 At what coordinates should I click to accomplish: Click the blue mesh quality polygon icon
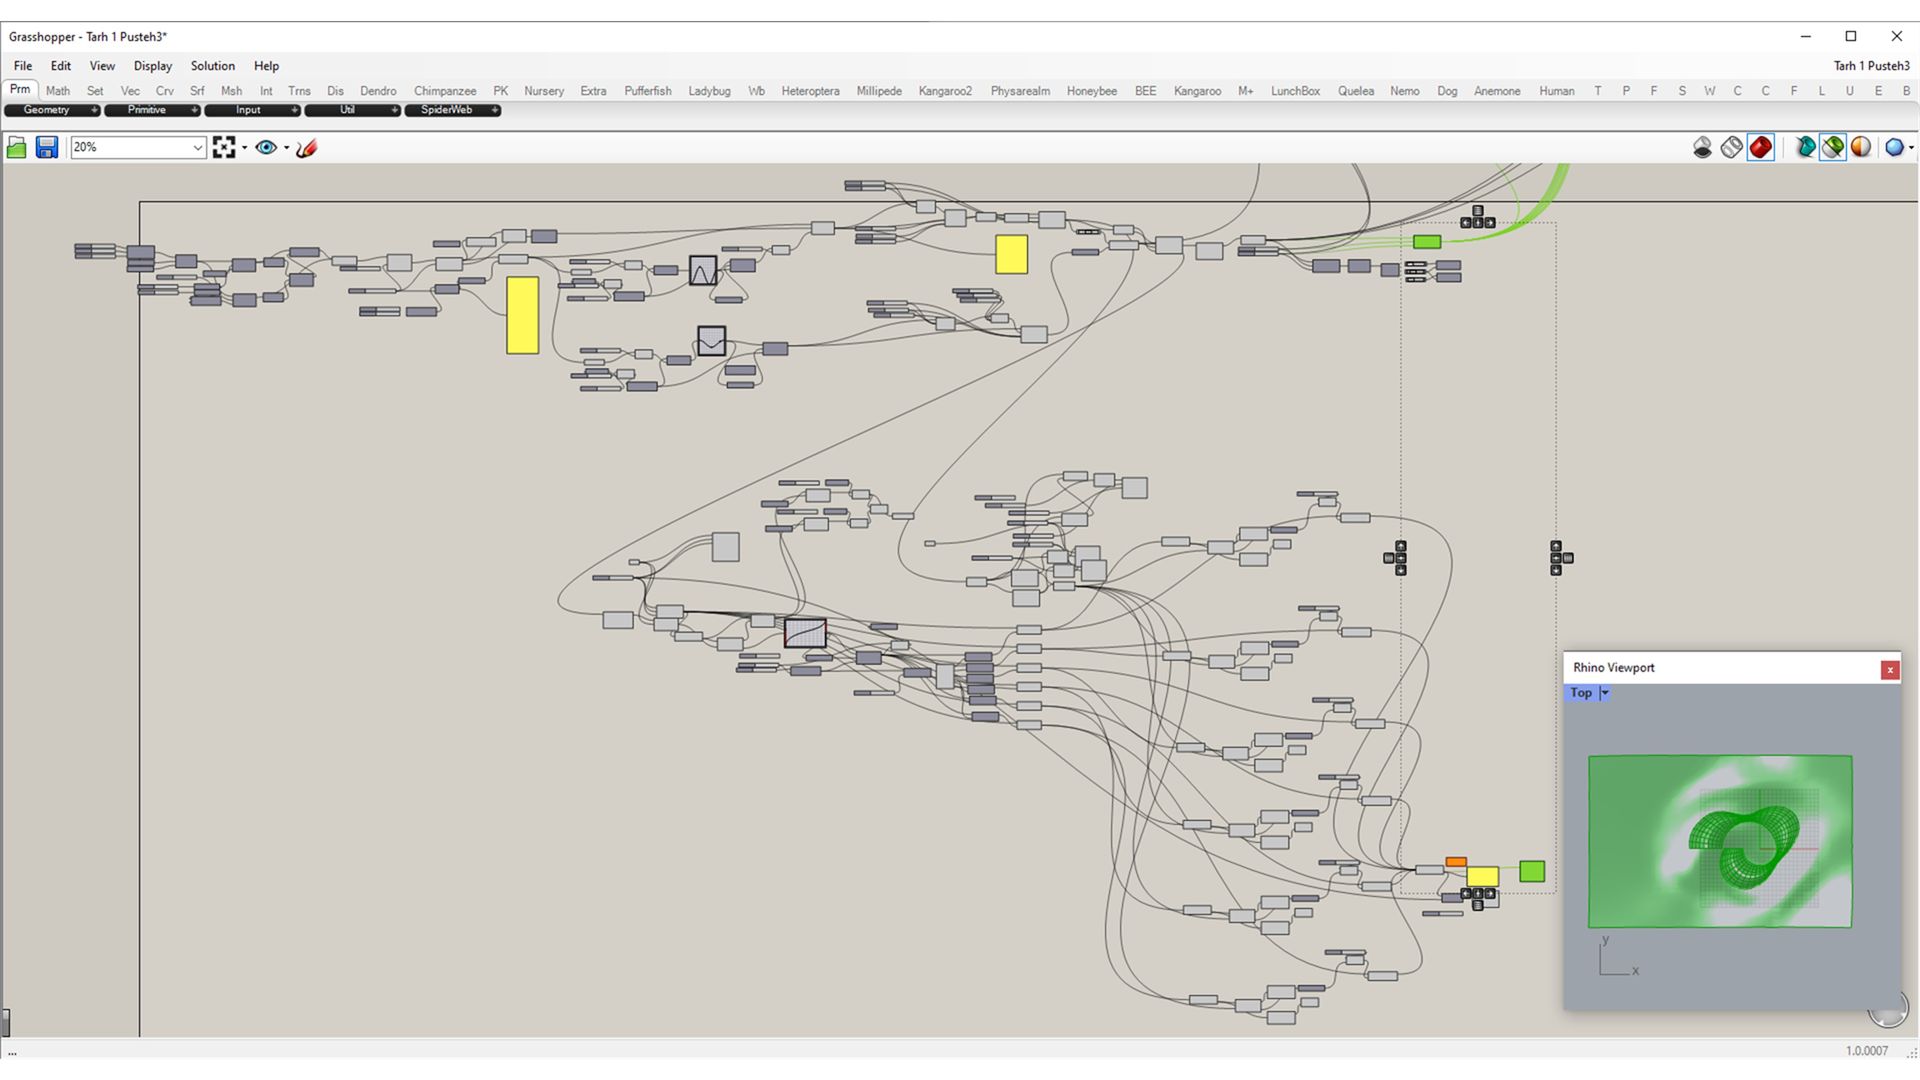click(x=1894, y=148)
